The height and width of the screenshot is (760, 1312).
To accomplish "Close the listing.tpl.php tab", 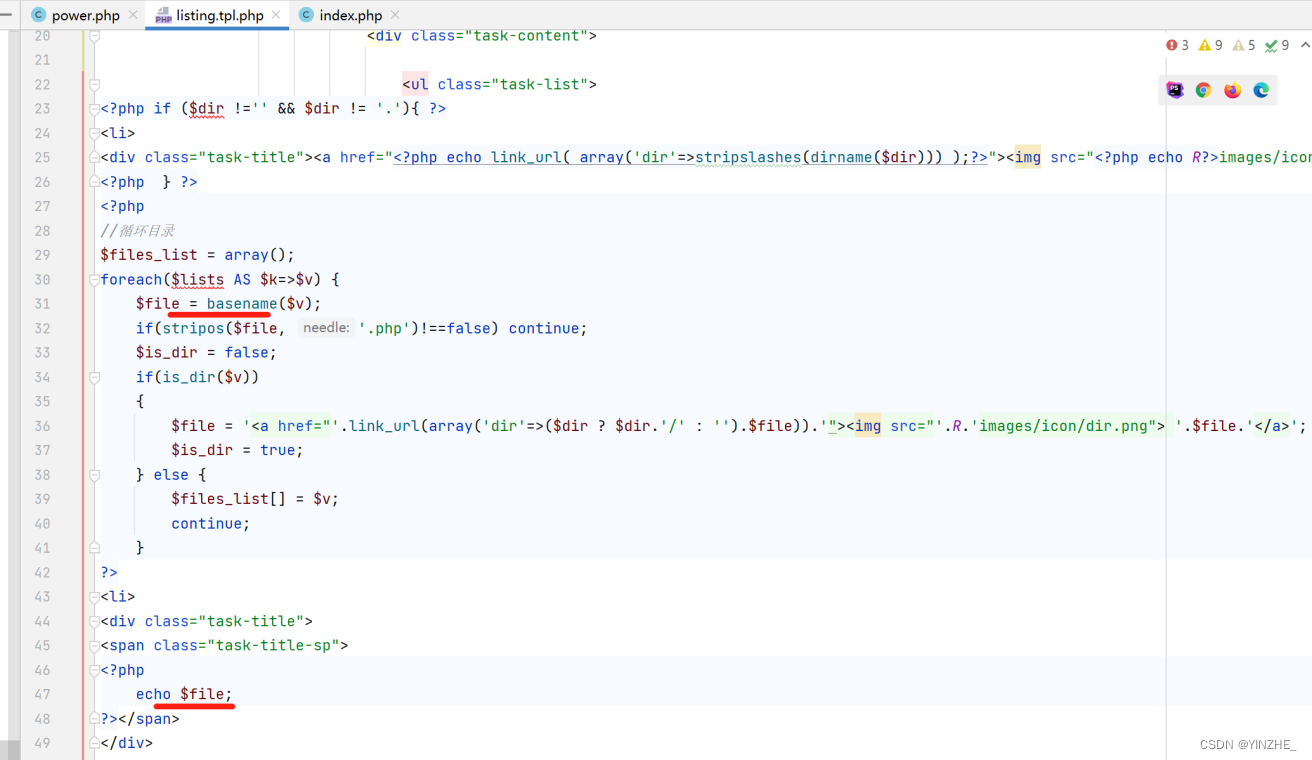I will 276,15.
